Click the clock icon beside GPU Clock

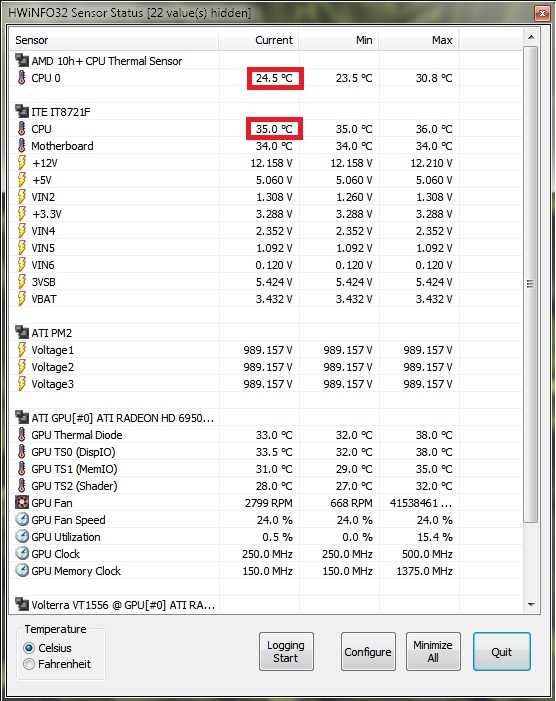tap(21, 553)
